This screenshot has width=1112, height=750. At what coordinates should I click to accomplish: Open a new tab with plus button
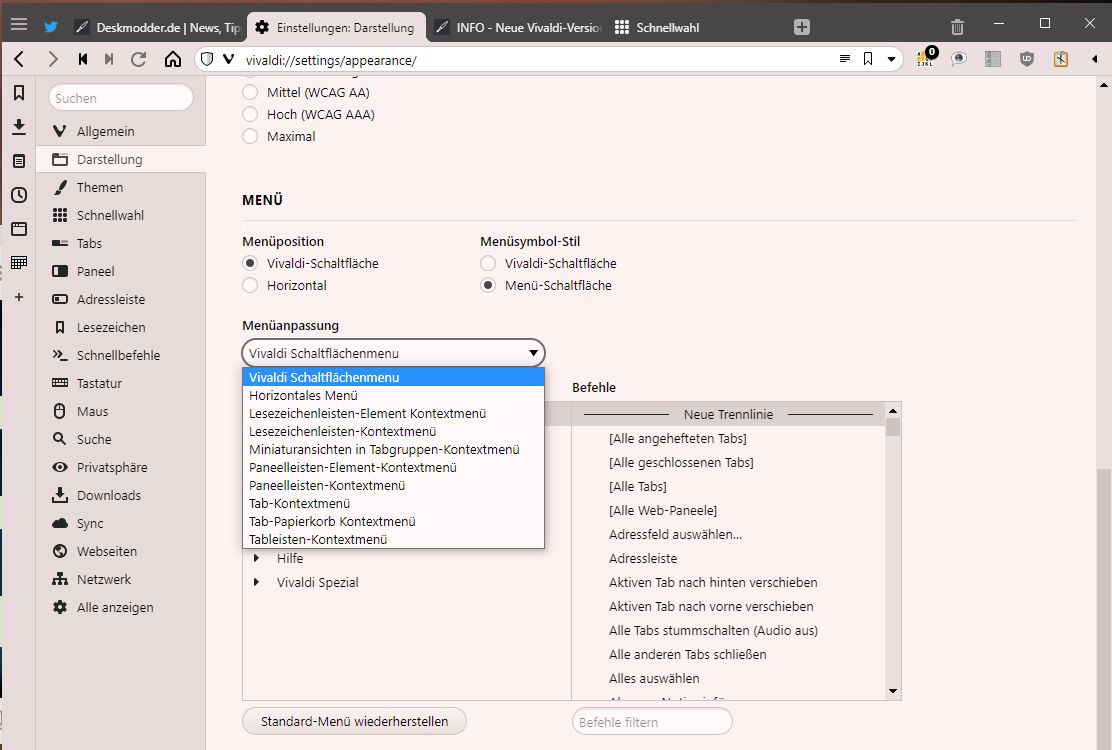[801, 27]
